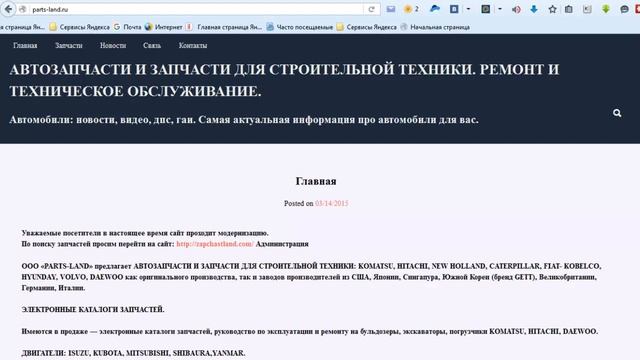The image size is (640, 360).
Task: Click the ООО «PARTS-LAND» предлагает paragraph
Action: pyautogui.click(x=311, y=277)
